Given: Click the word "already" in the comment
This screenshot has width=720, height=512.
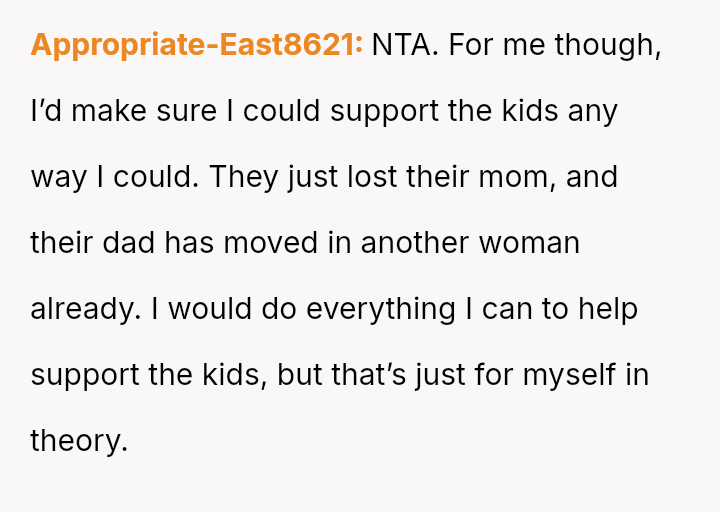Looking at the screenshot, I should pos(84,309).
